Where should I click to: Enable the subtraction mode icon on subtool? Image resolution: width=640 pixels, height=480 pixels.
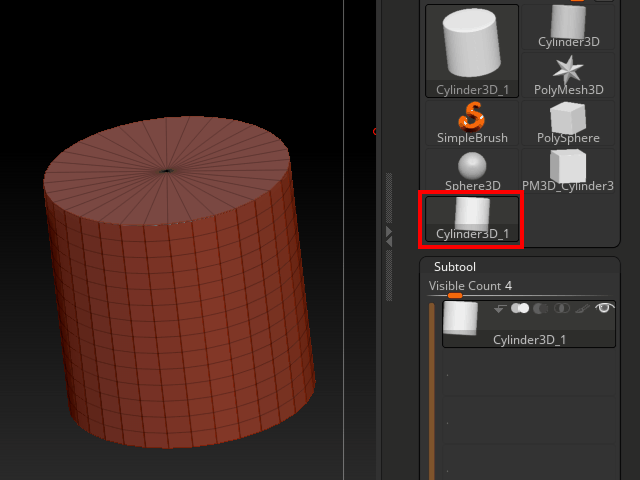541,309
